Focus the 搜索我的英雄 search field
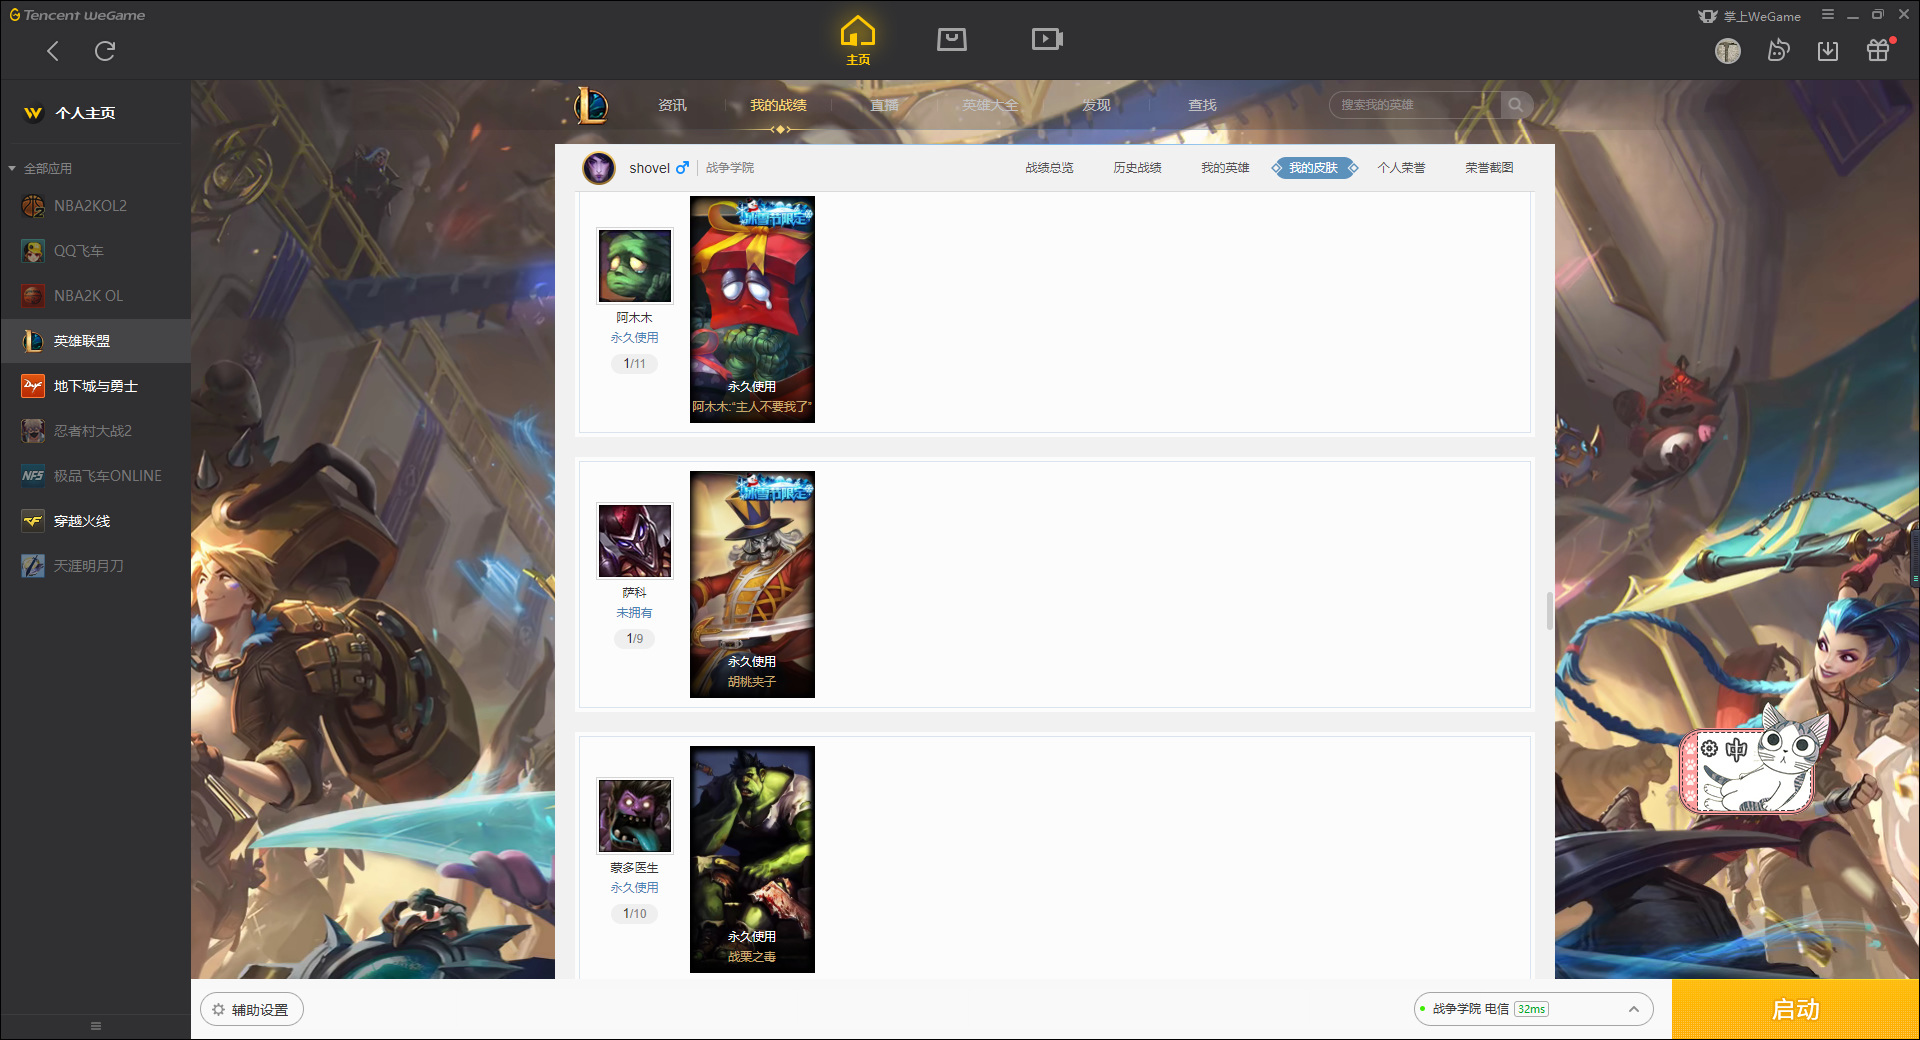Viewport: 1920px width, 1040px height. (1415, 105)
